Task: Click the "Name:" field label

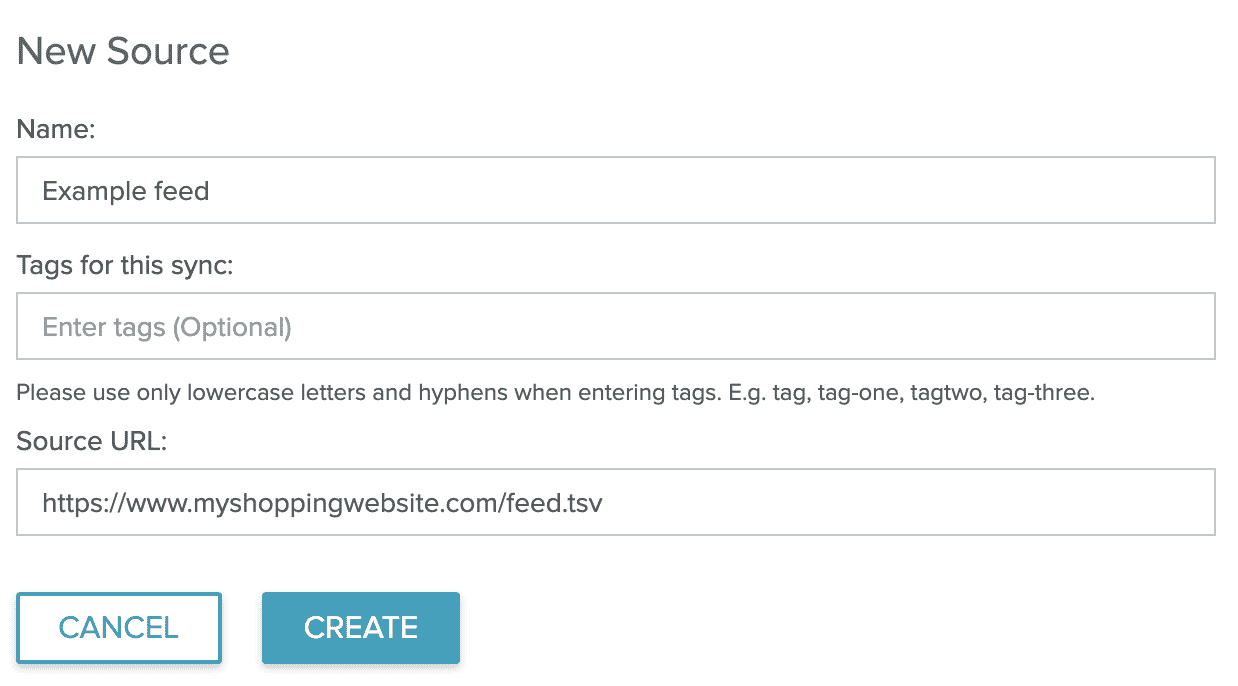Action: 55,129
